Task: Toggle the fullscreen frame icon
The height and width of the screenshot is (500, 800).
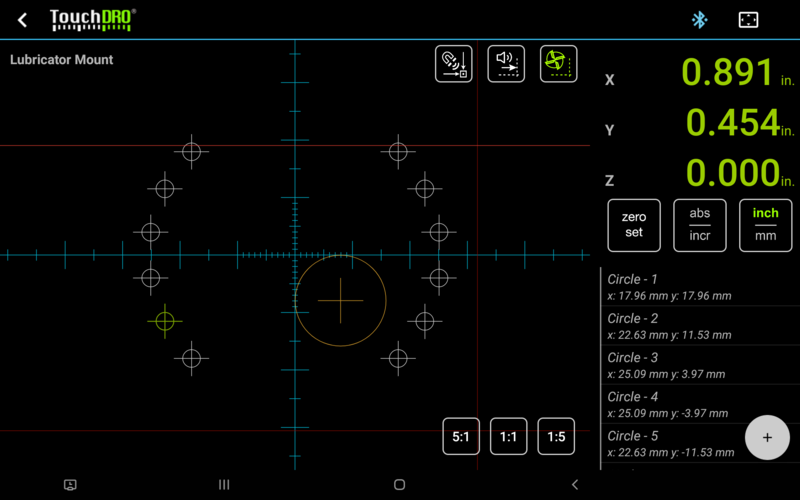Action: [748, 20]
